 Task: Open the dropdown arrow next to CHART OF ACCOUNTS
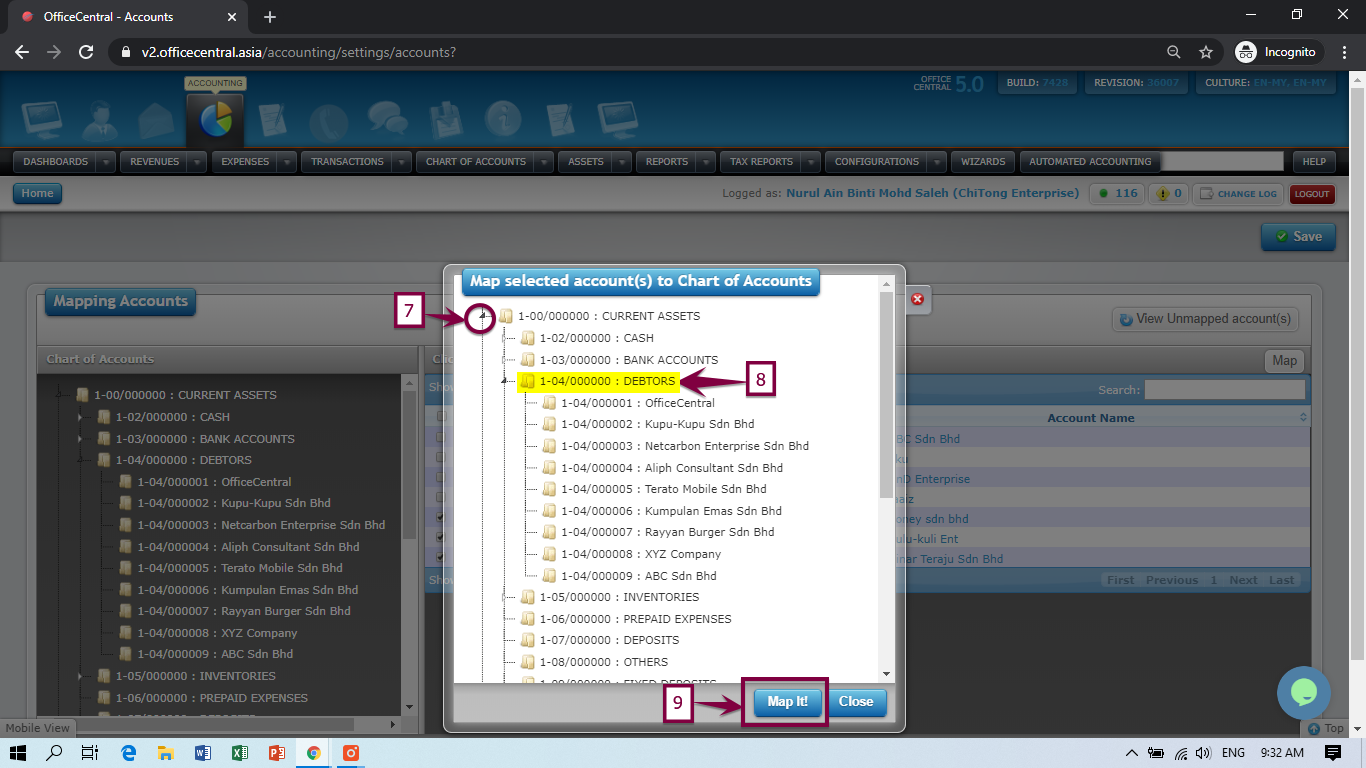click(543, 162)
